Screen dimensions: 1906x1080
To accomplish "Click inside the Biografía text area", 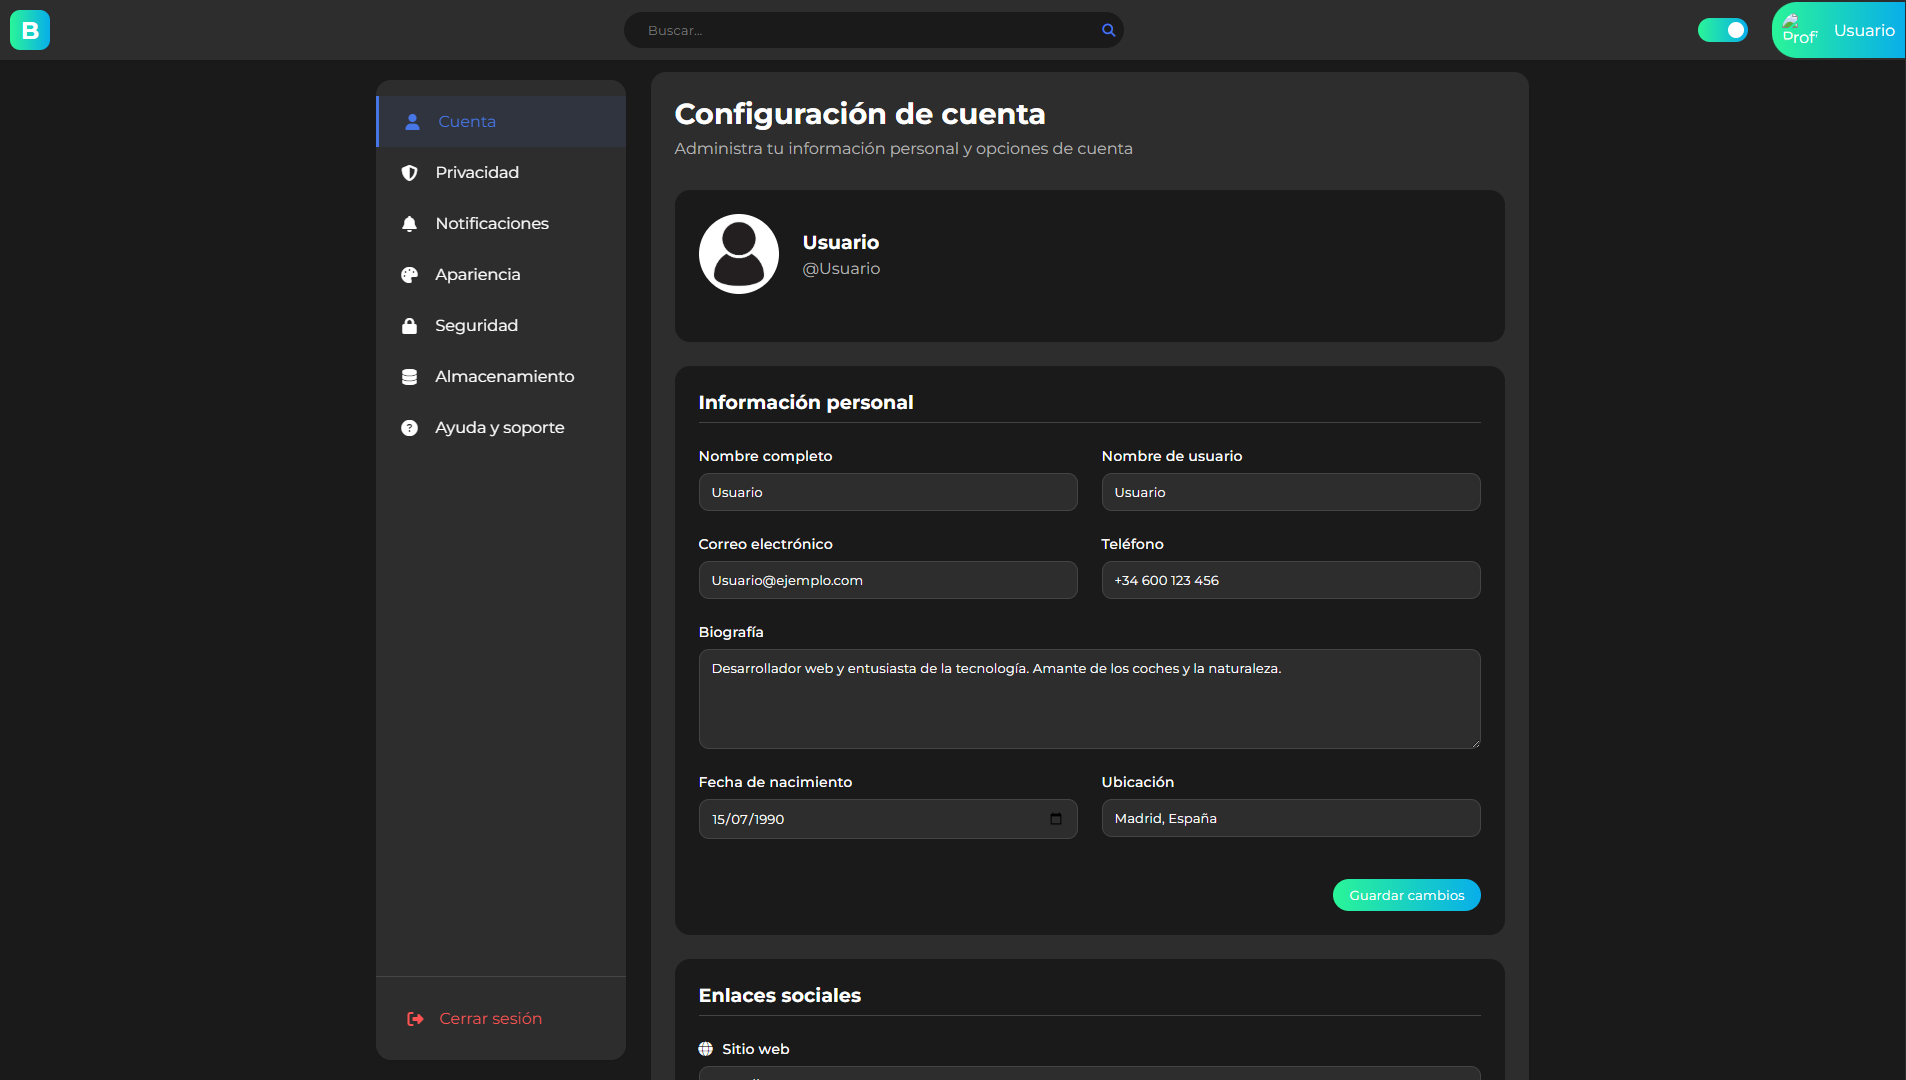I will tap(1089, 698).
